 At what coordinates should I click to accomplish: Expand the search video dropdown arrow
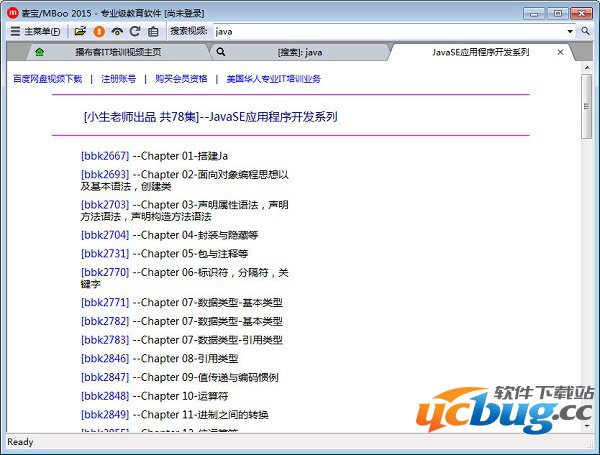570,31
